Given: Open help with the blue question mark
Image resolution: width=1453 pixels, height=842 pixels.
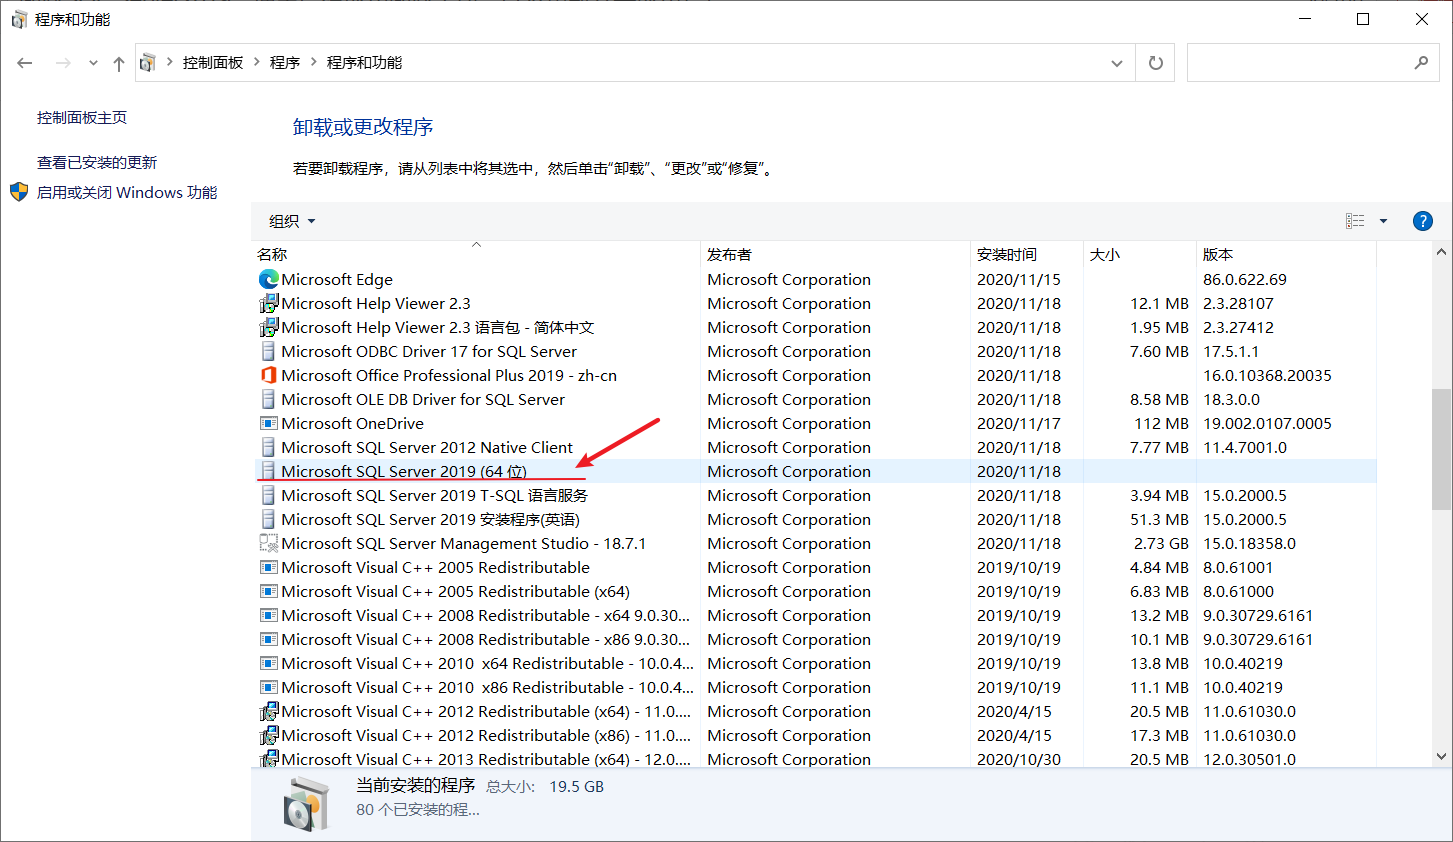Looking at the screenshot, I should tap(1422, 221).
